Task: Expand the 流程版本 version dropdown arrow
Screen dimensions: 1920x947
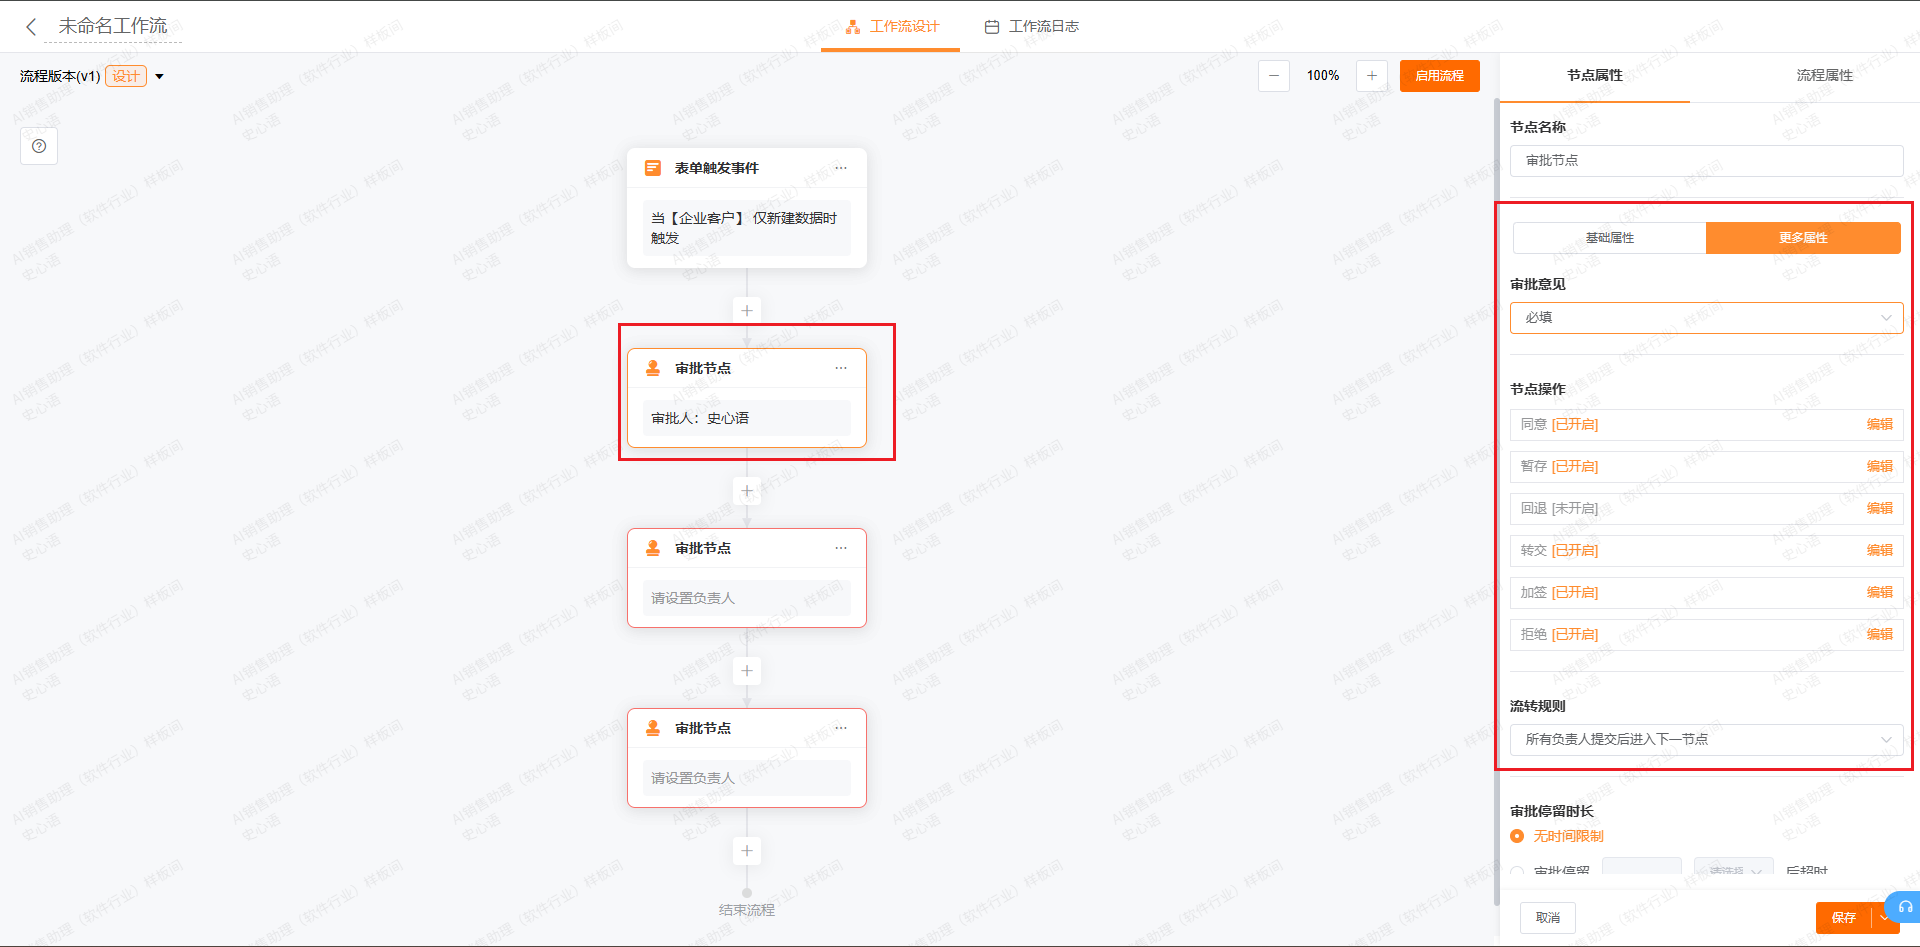Action: (x=159, y=77)
